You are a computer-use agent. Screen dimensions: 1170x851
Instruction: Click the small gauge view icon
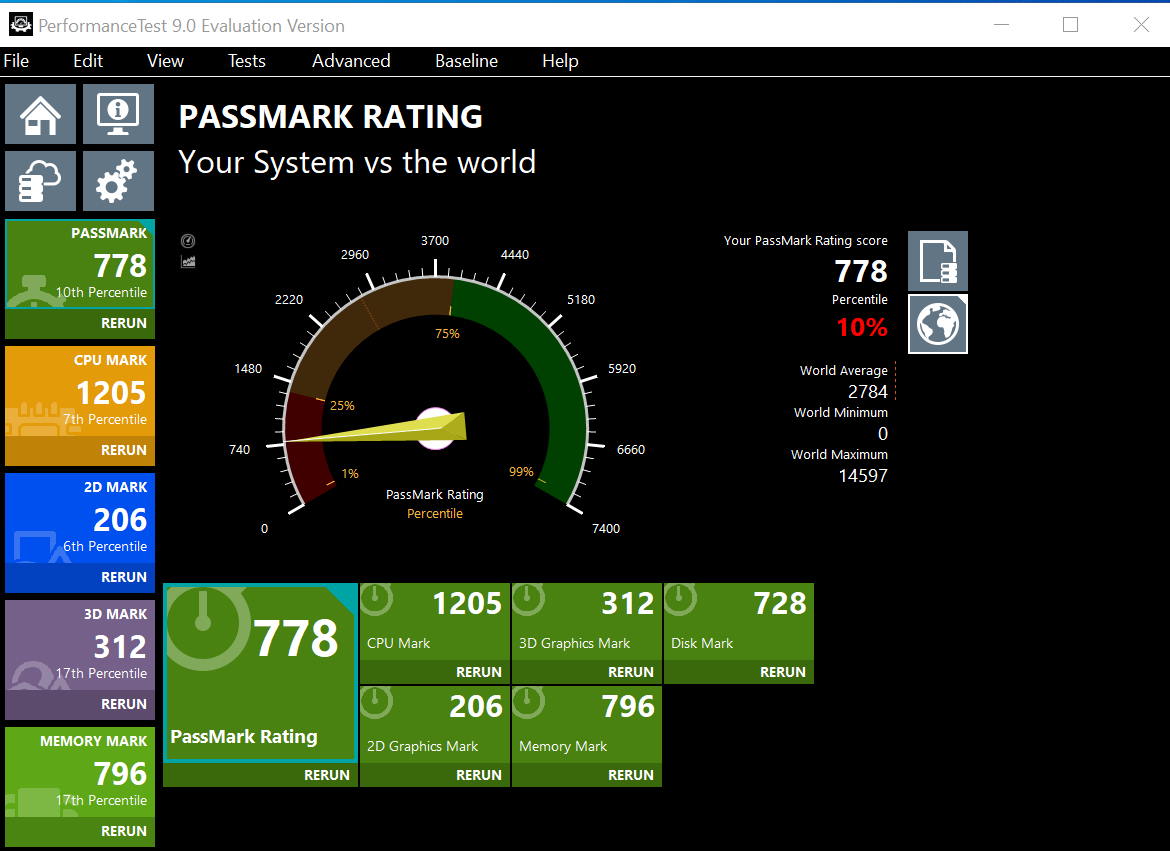pyautogui.click(x=188, y=240)
